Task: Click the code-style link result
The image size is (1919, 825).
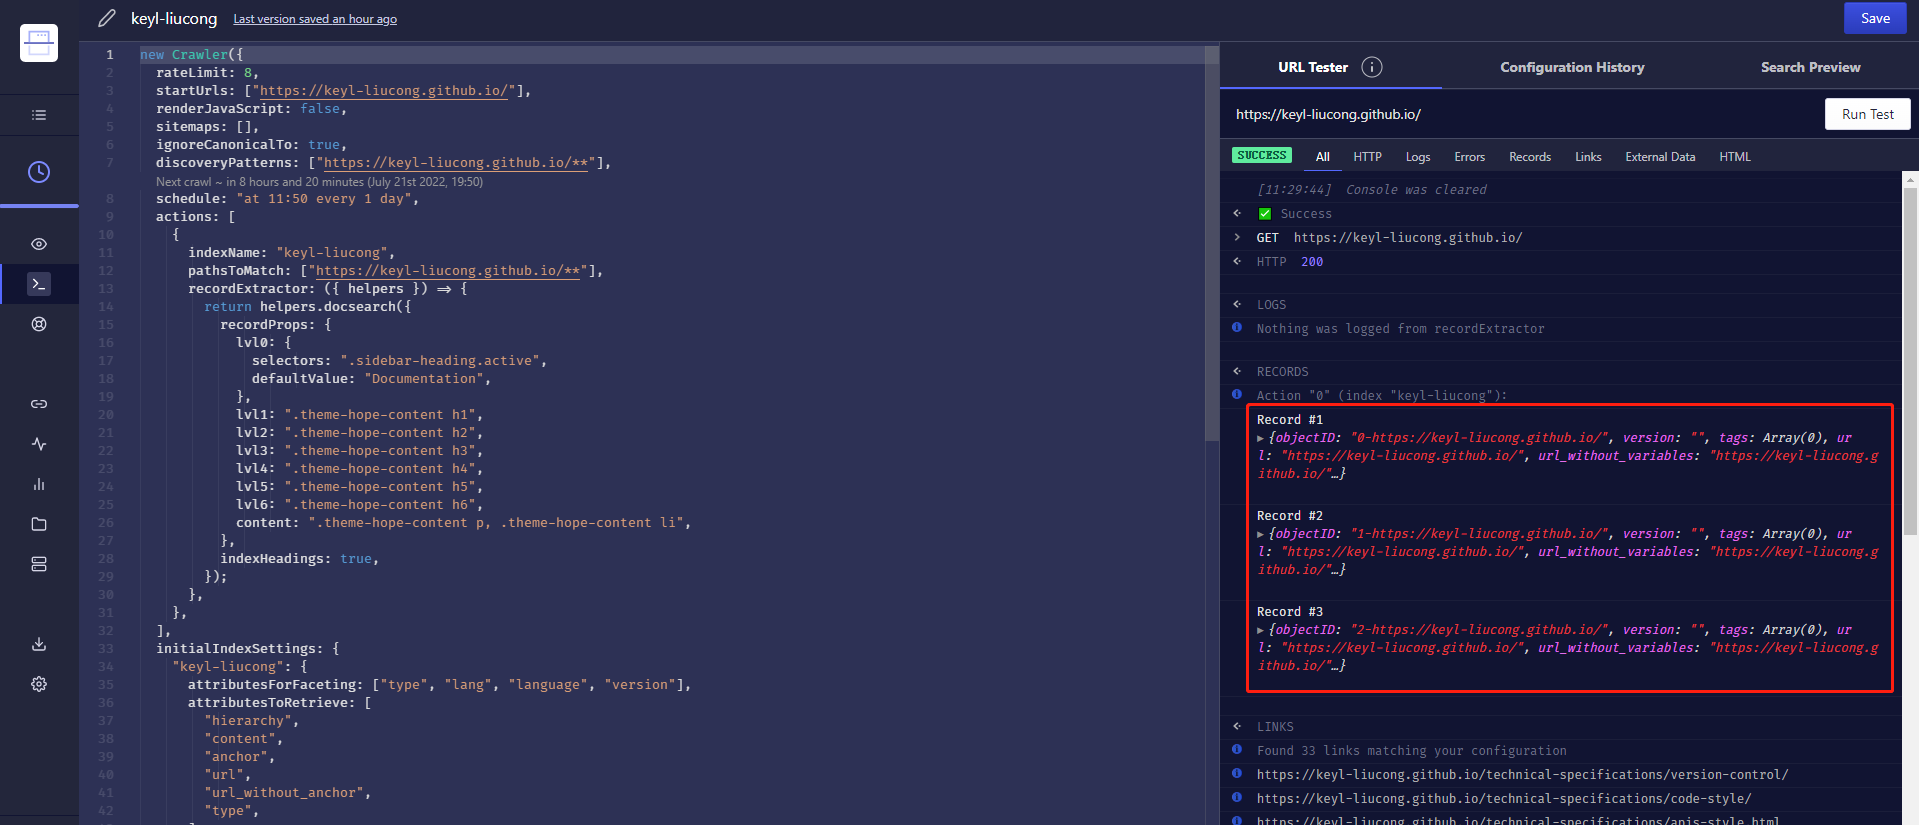Action: tap(1503, 799)
